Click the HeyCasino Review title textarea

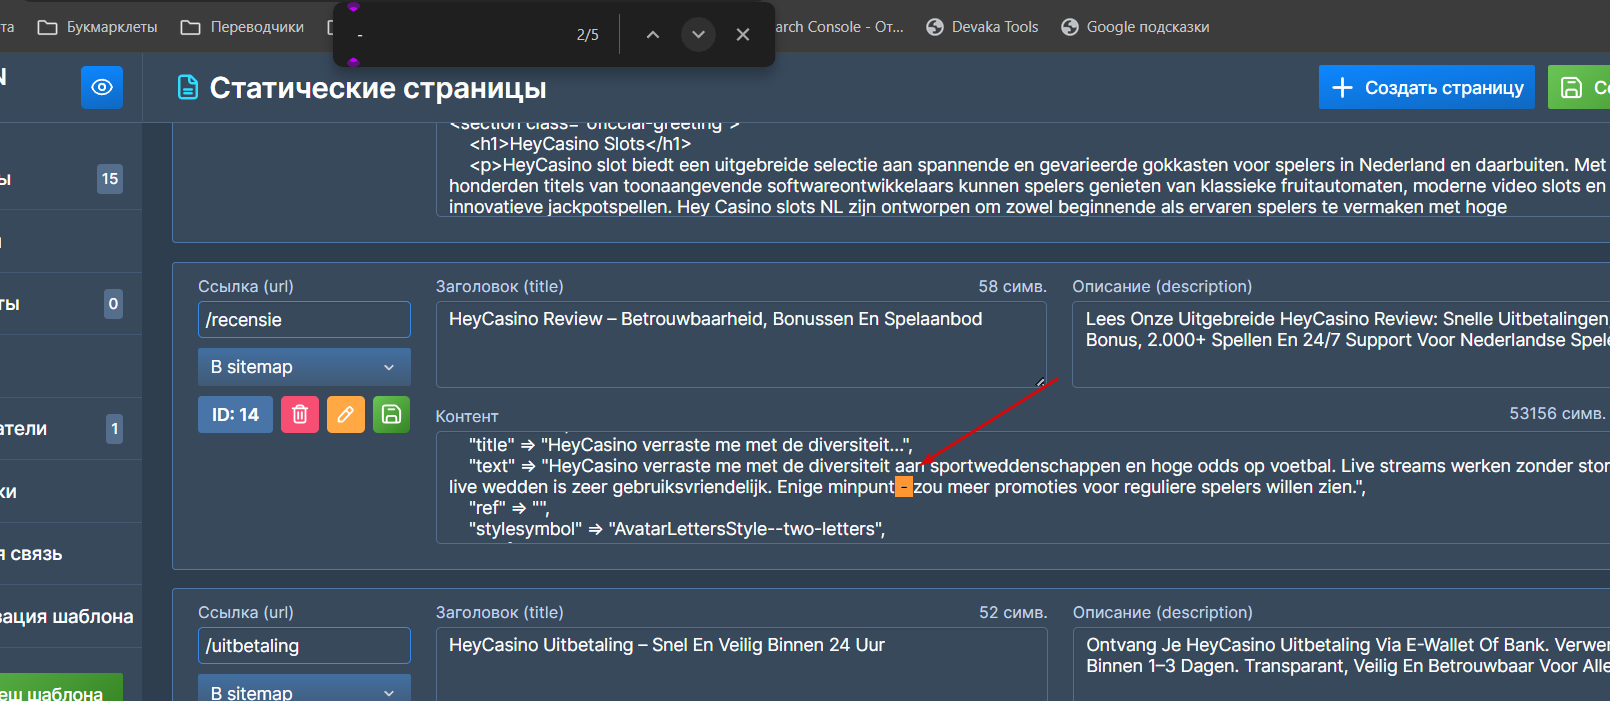(x=741, y=344)
